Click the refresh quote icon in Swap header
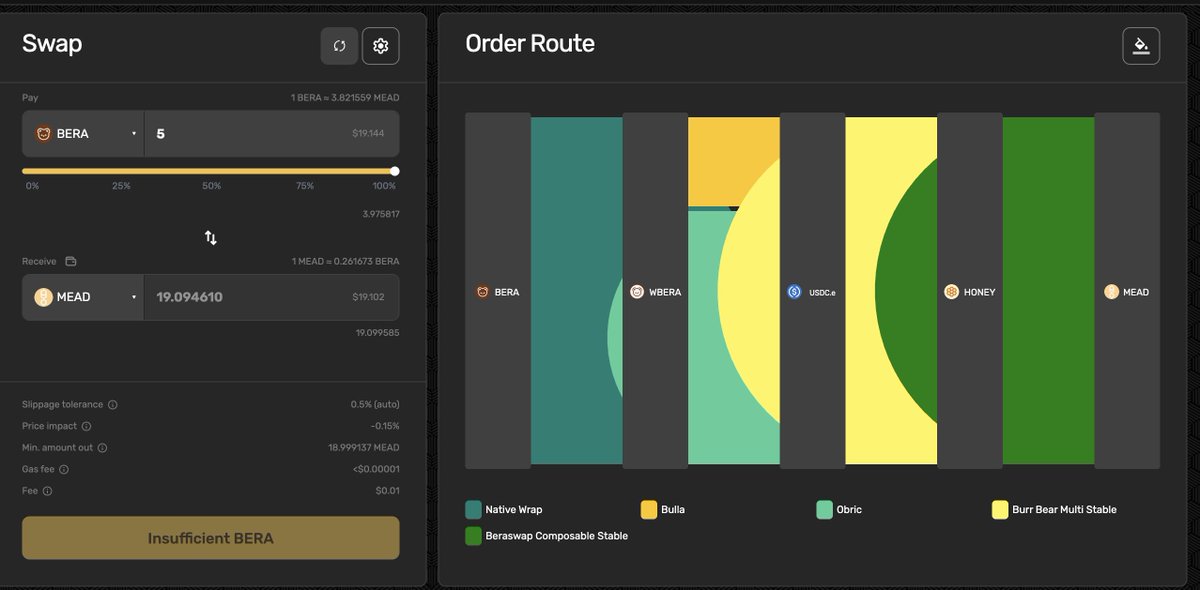Viewport: 1200px width, 590px height. click(x=340, y=46)
